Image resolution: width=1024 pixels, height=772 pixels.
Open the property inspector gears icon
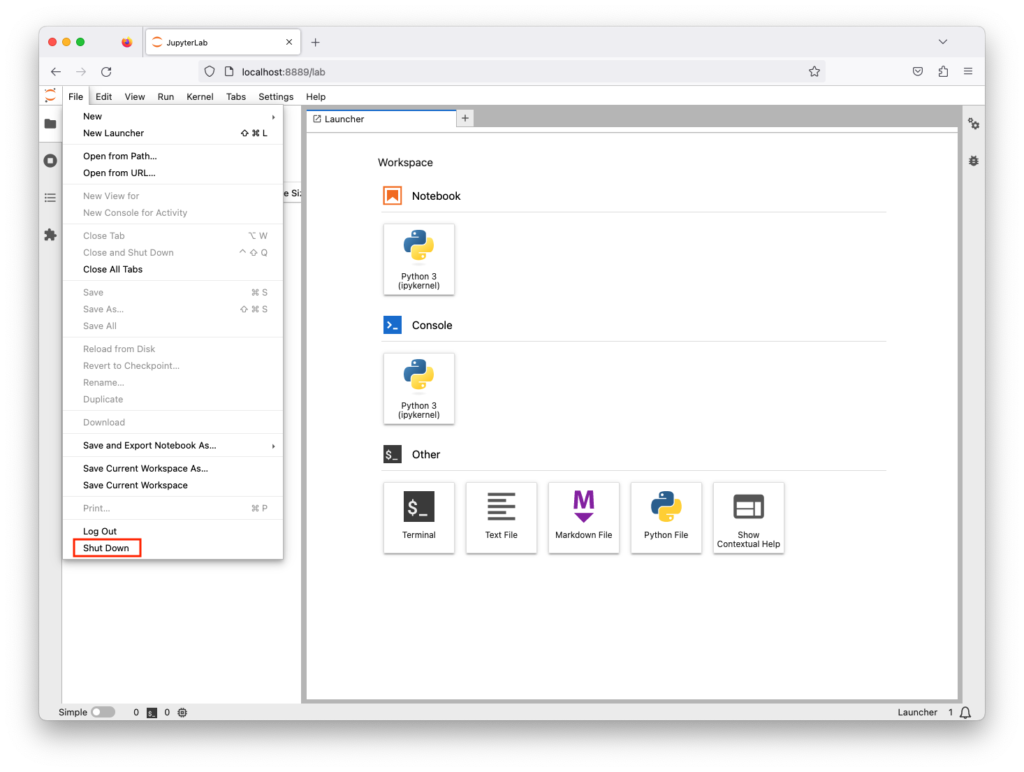[973, 124]
